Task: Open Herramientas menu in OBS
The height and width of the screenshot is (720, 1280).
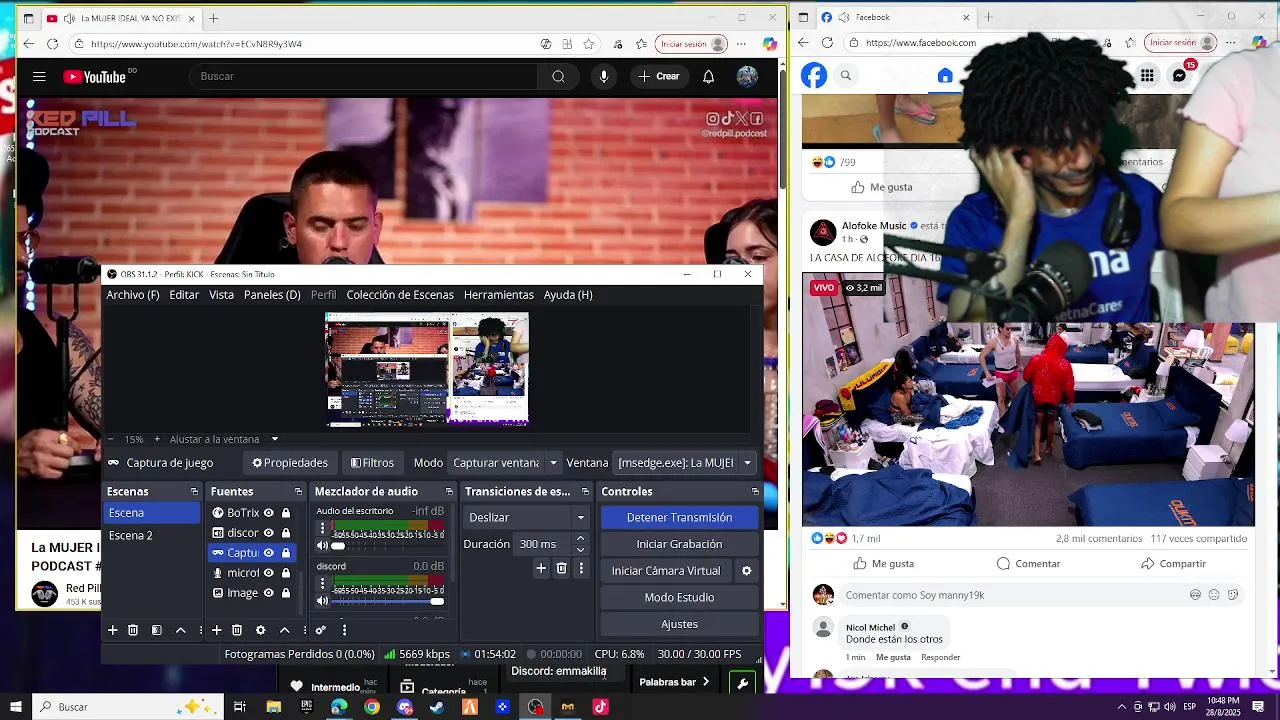Action: [498, 295]
